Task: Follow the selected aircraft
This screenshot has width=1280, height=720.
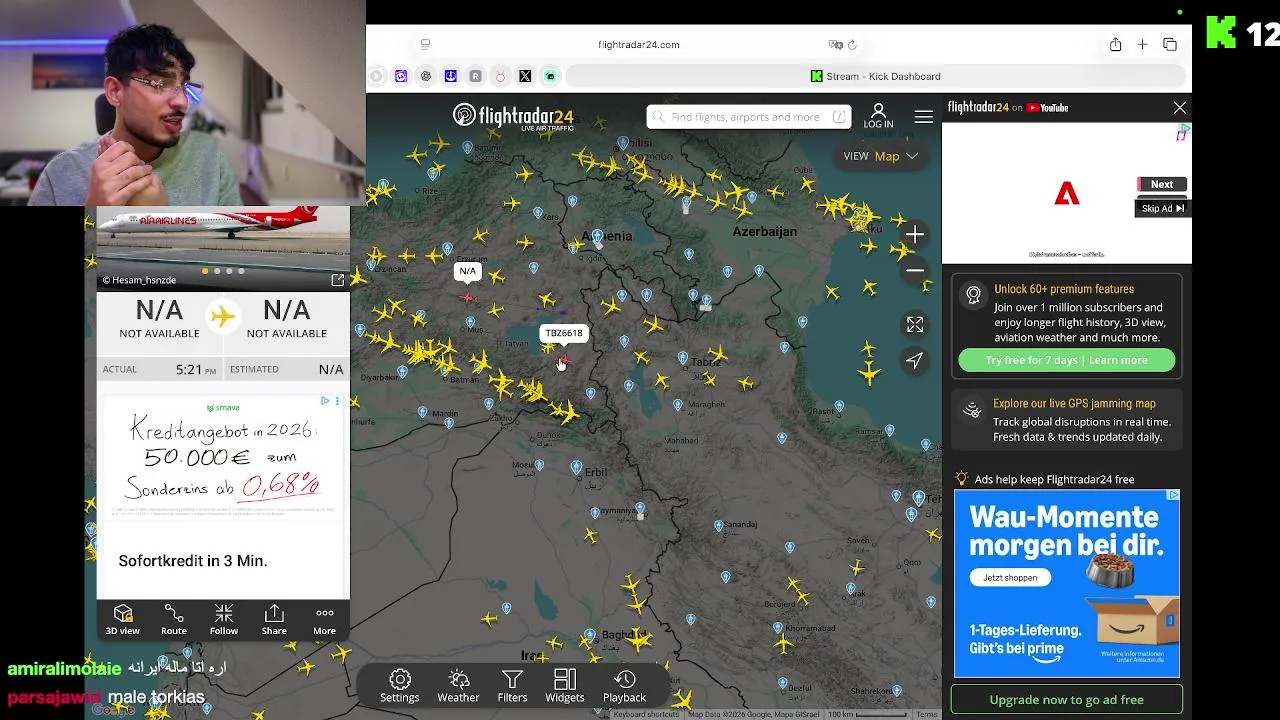Action: pos(224,620)
